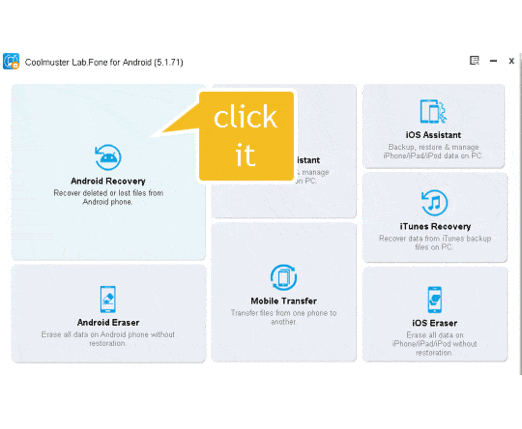Viewport: 522px width, 429px height.
Task: Click 'Backup, restore & manage' iOS description
Action: [x=433, y=151]
